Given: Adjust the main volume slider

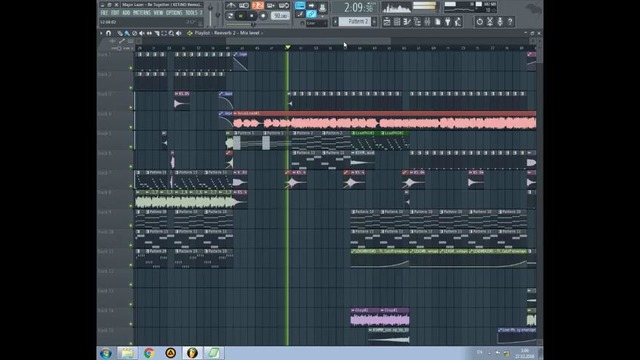Looking at the screenshot, I should [210, 14].
